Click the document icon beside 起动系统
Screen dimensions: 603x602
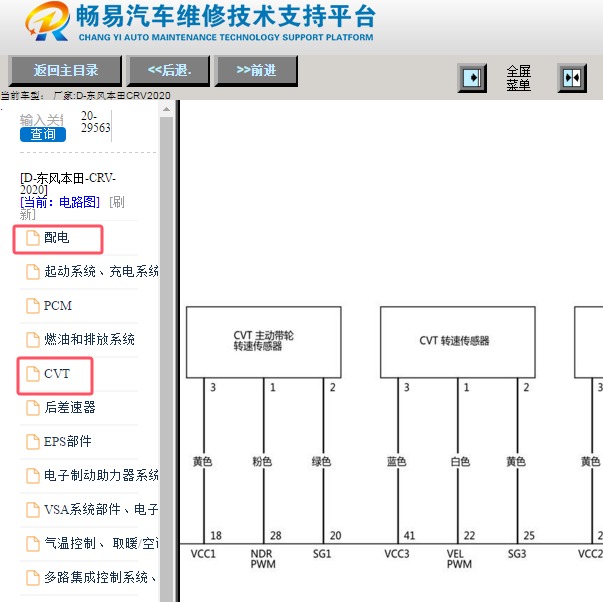(33, 272)
